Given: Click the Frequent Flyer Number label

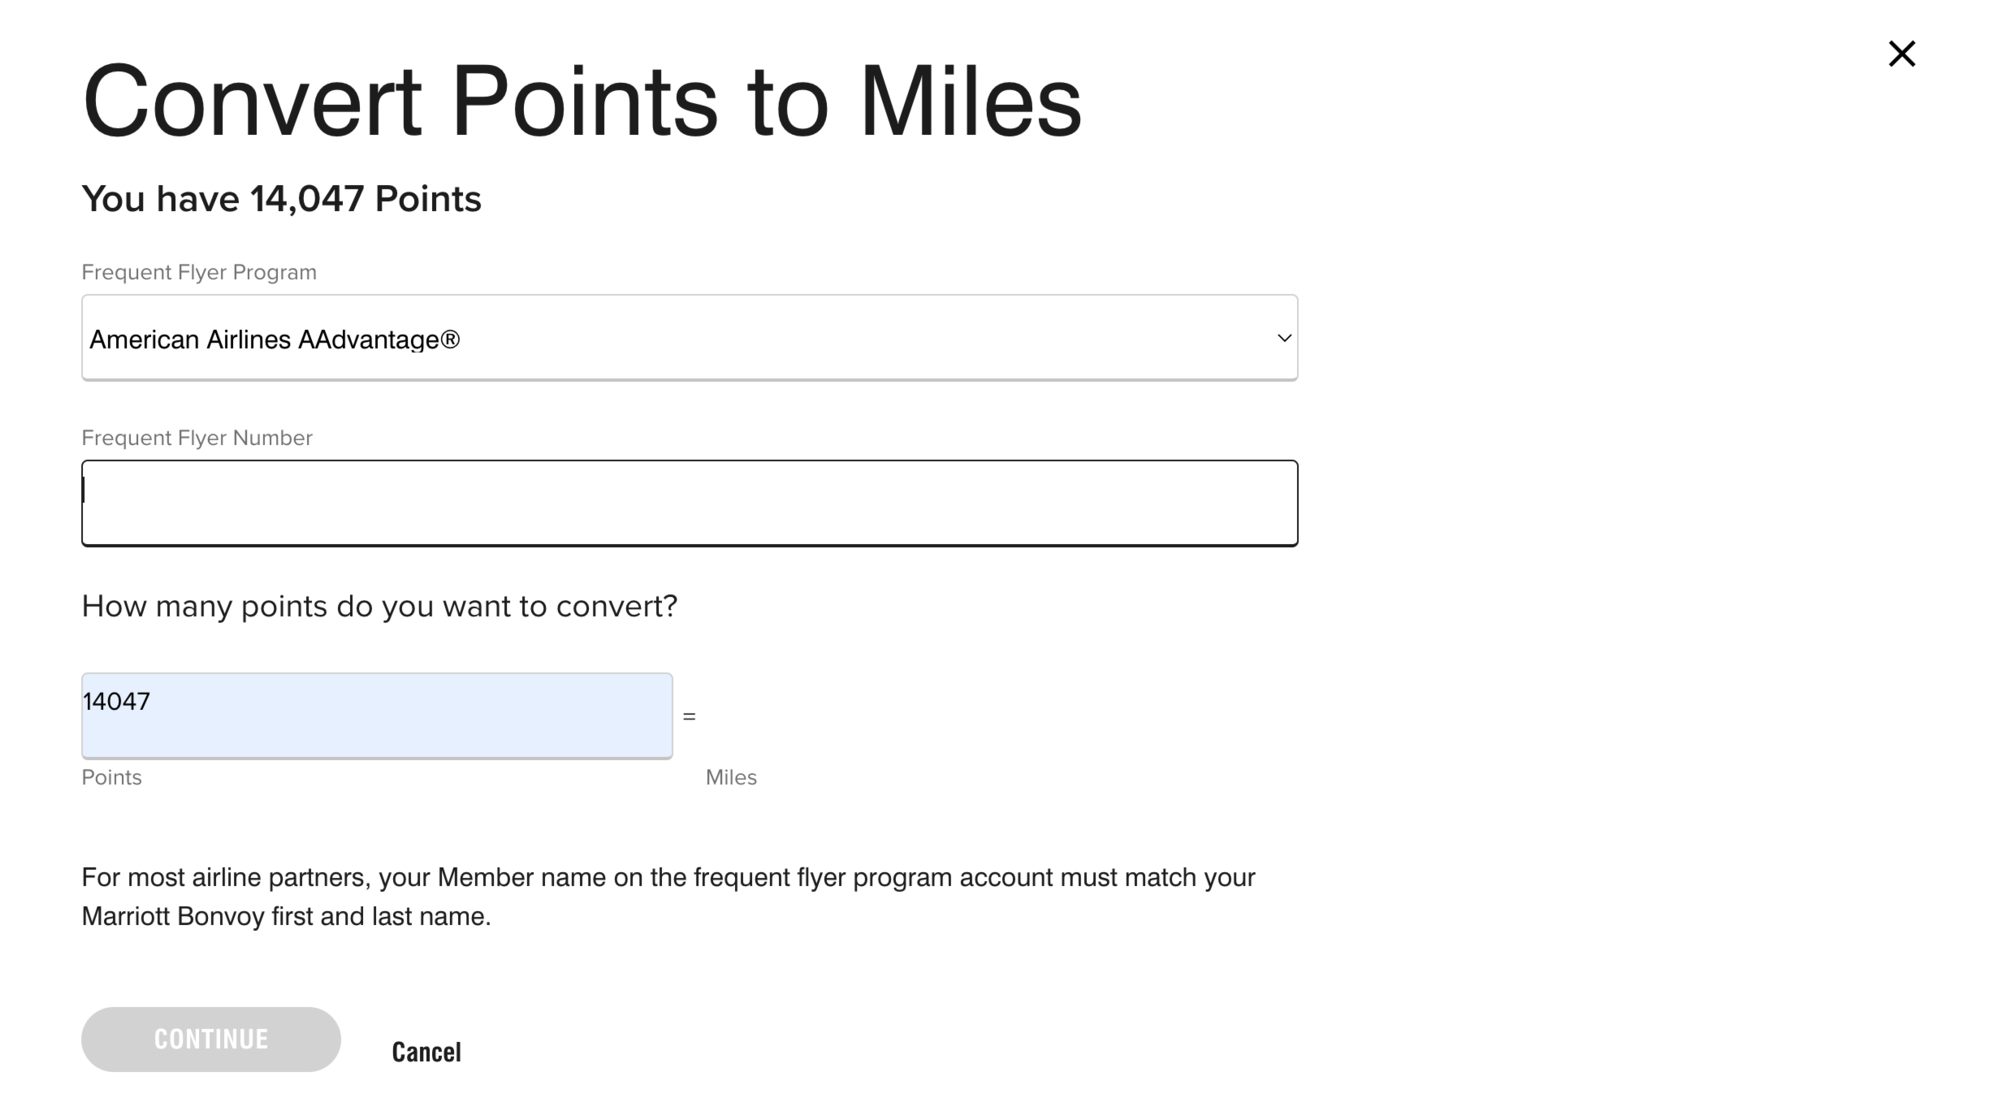Looking at the screenshot, I should 197,438.
